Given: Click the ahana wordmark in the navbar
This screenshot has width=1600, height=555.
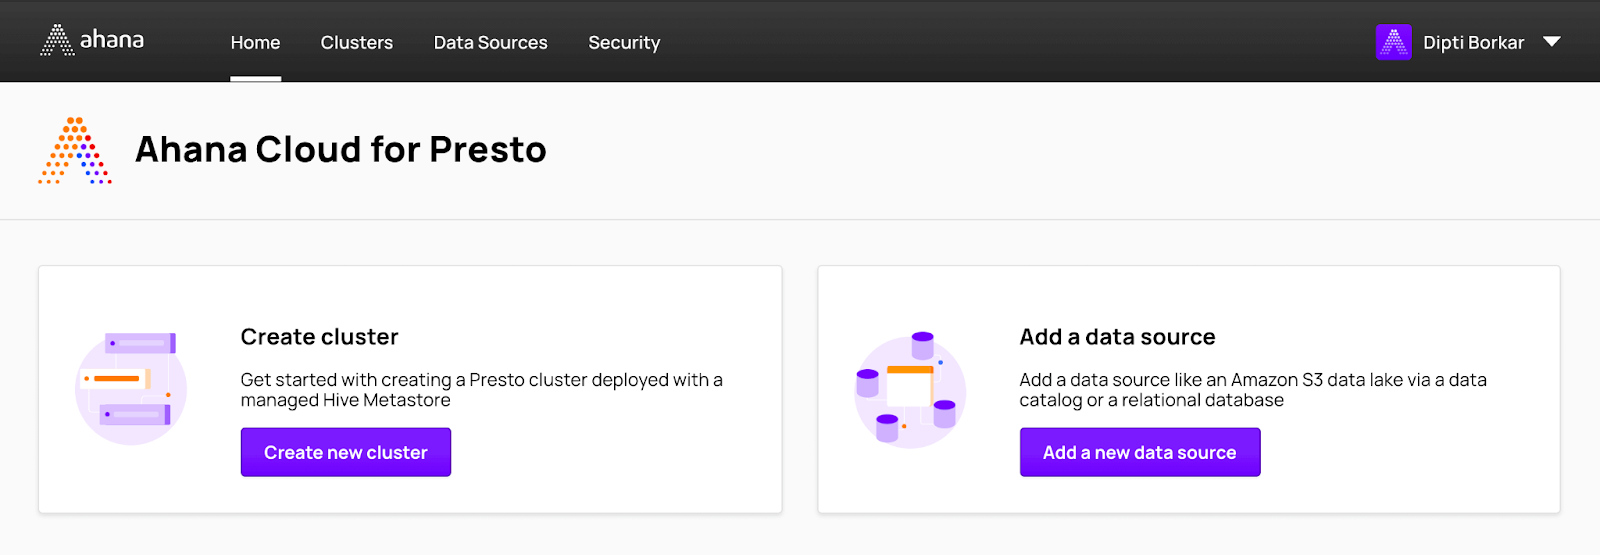Looking at the screenshot, I should click(x=112, y=40).
